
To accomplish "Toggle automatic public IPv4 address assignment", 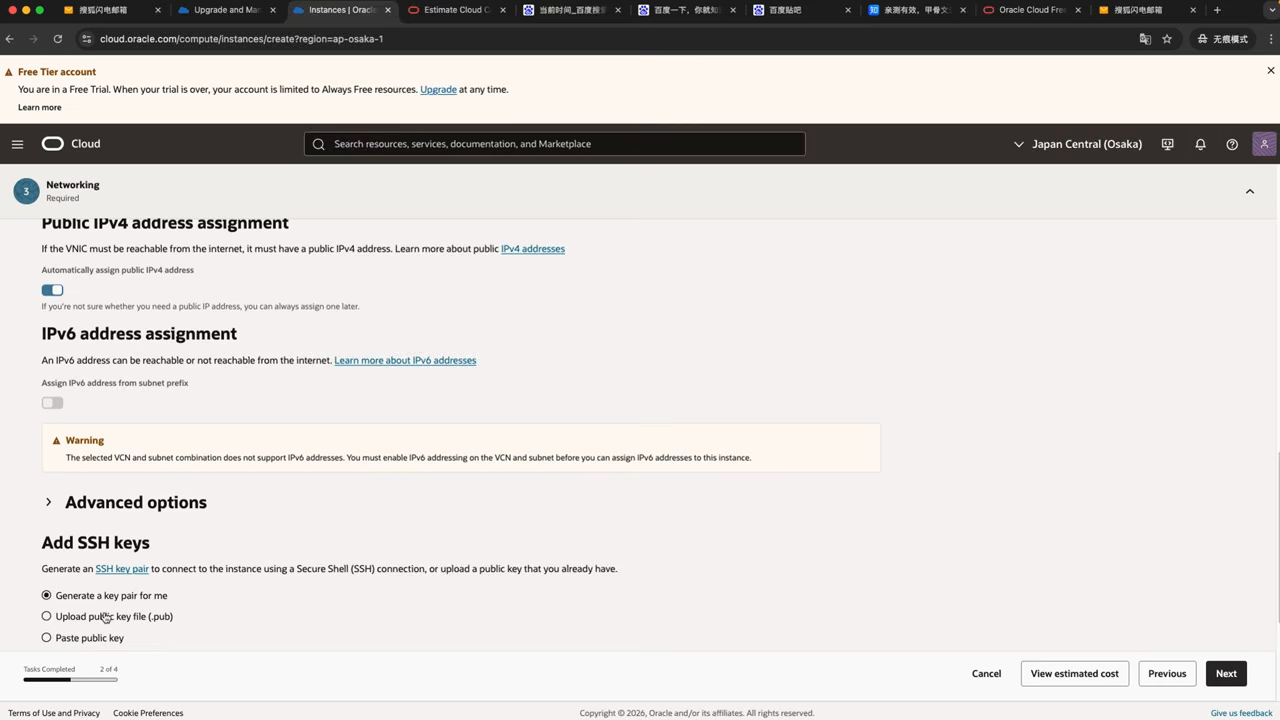I will pyautogui.click(x=52, y=290).
